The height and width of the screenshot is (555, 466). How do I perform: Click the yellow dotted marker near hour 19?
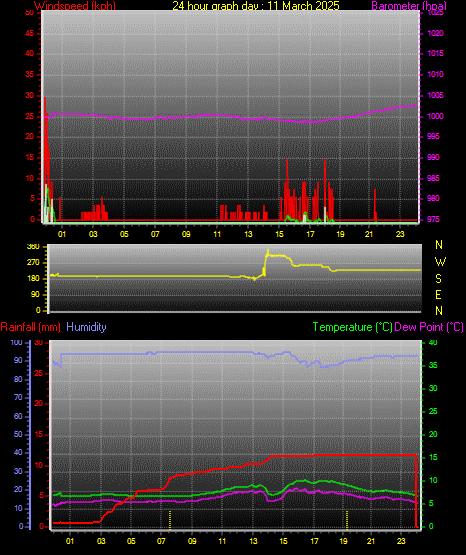point(347,520)
